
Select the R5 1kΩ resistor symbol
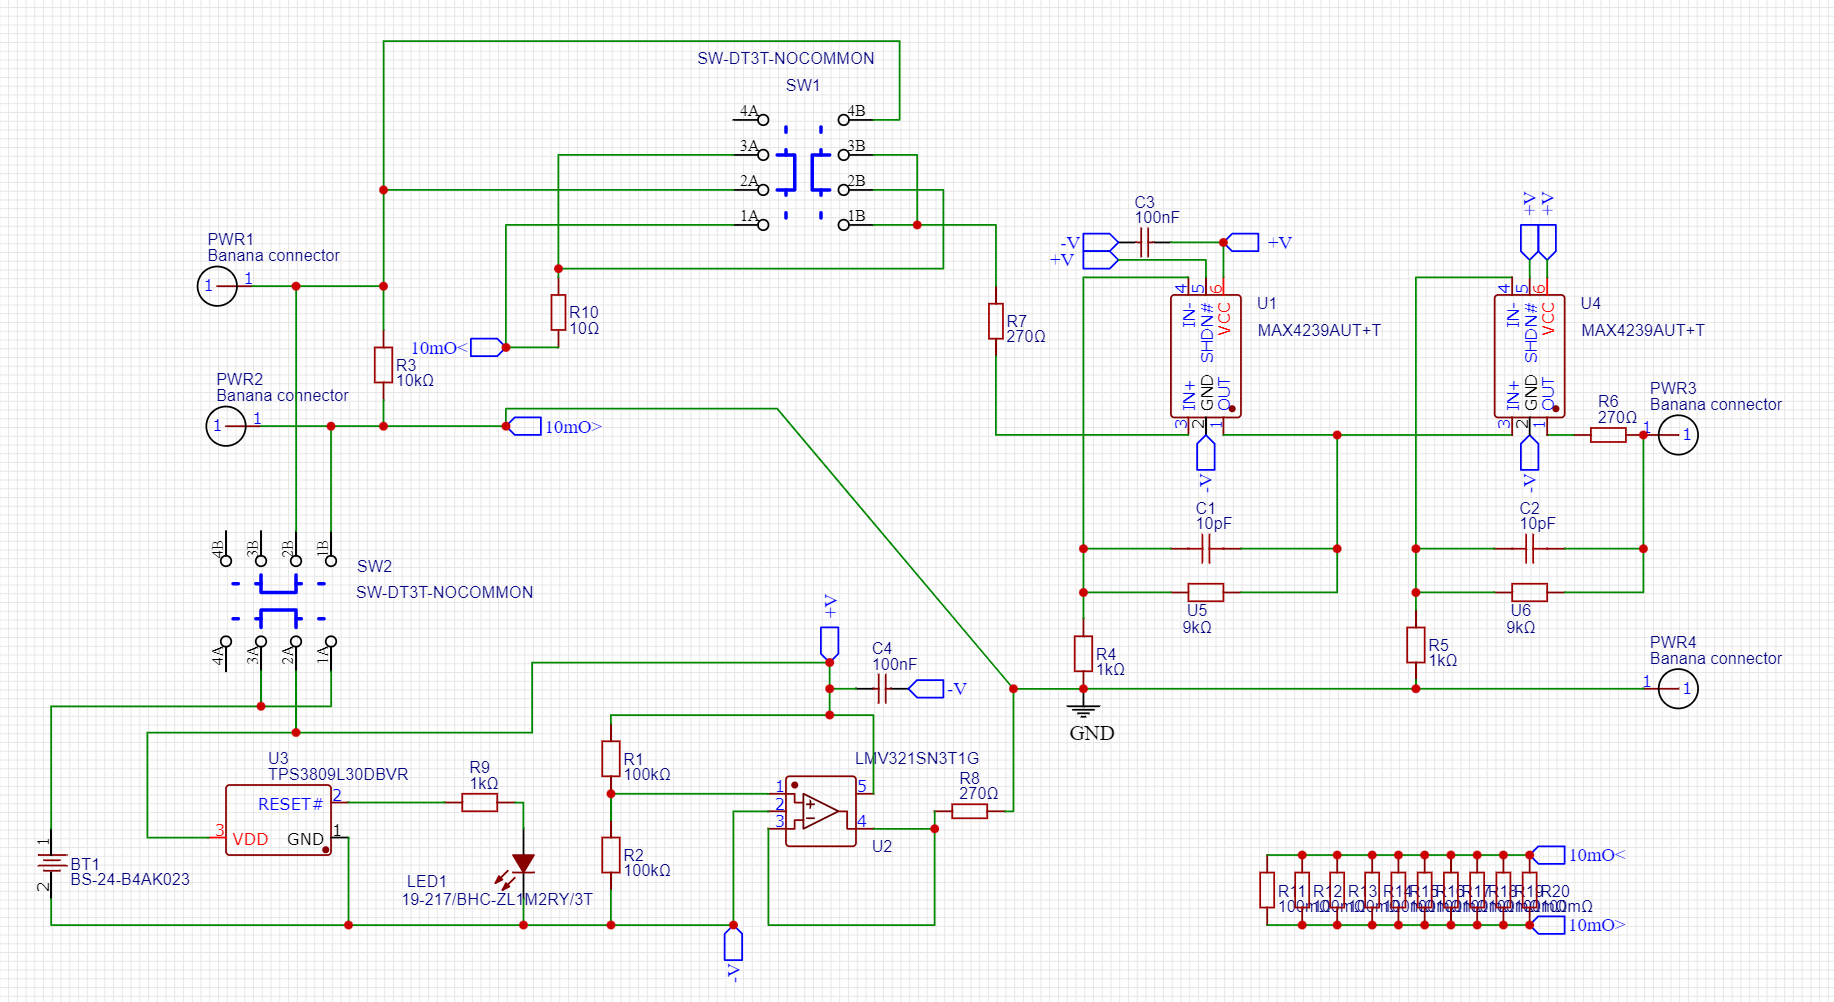coord(1416,645)
